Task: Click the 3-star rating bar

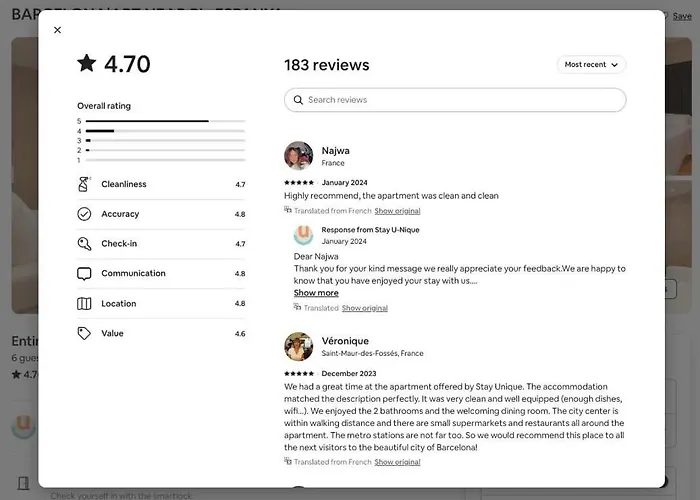Action: tap(165, 141)
